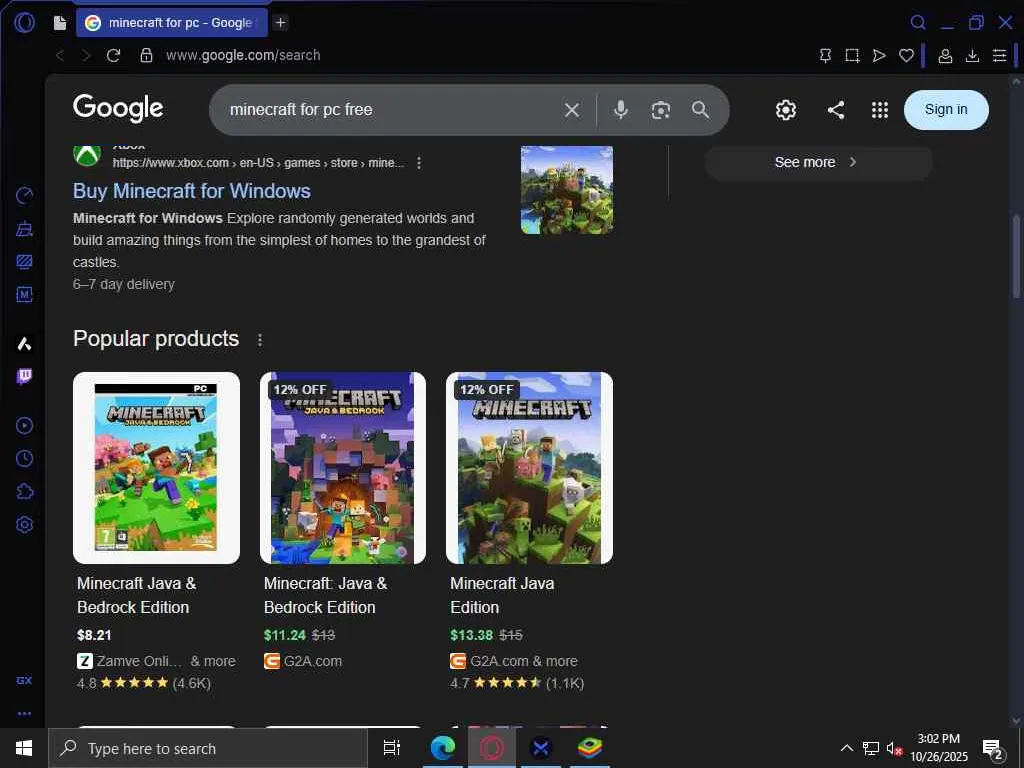Open the Windows notification center
1024x768 pixels.
click(993, 748)
